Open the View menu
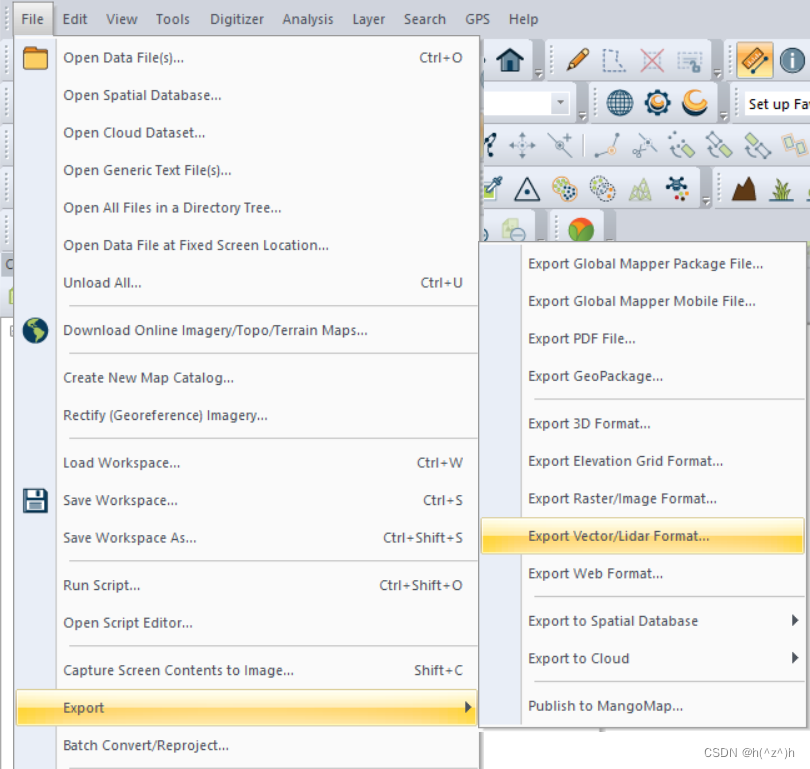This screenshot has height=769, width=810. pos(122,19)
